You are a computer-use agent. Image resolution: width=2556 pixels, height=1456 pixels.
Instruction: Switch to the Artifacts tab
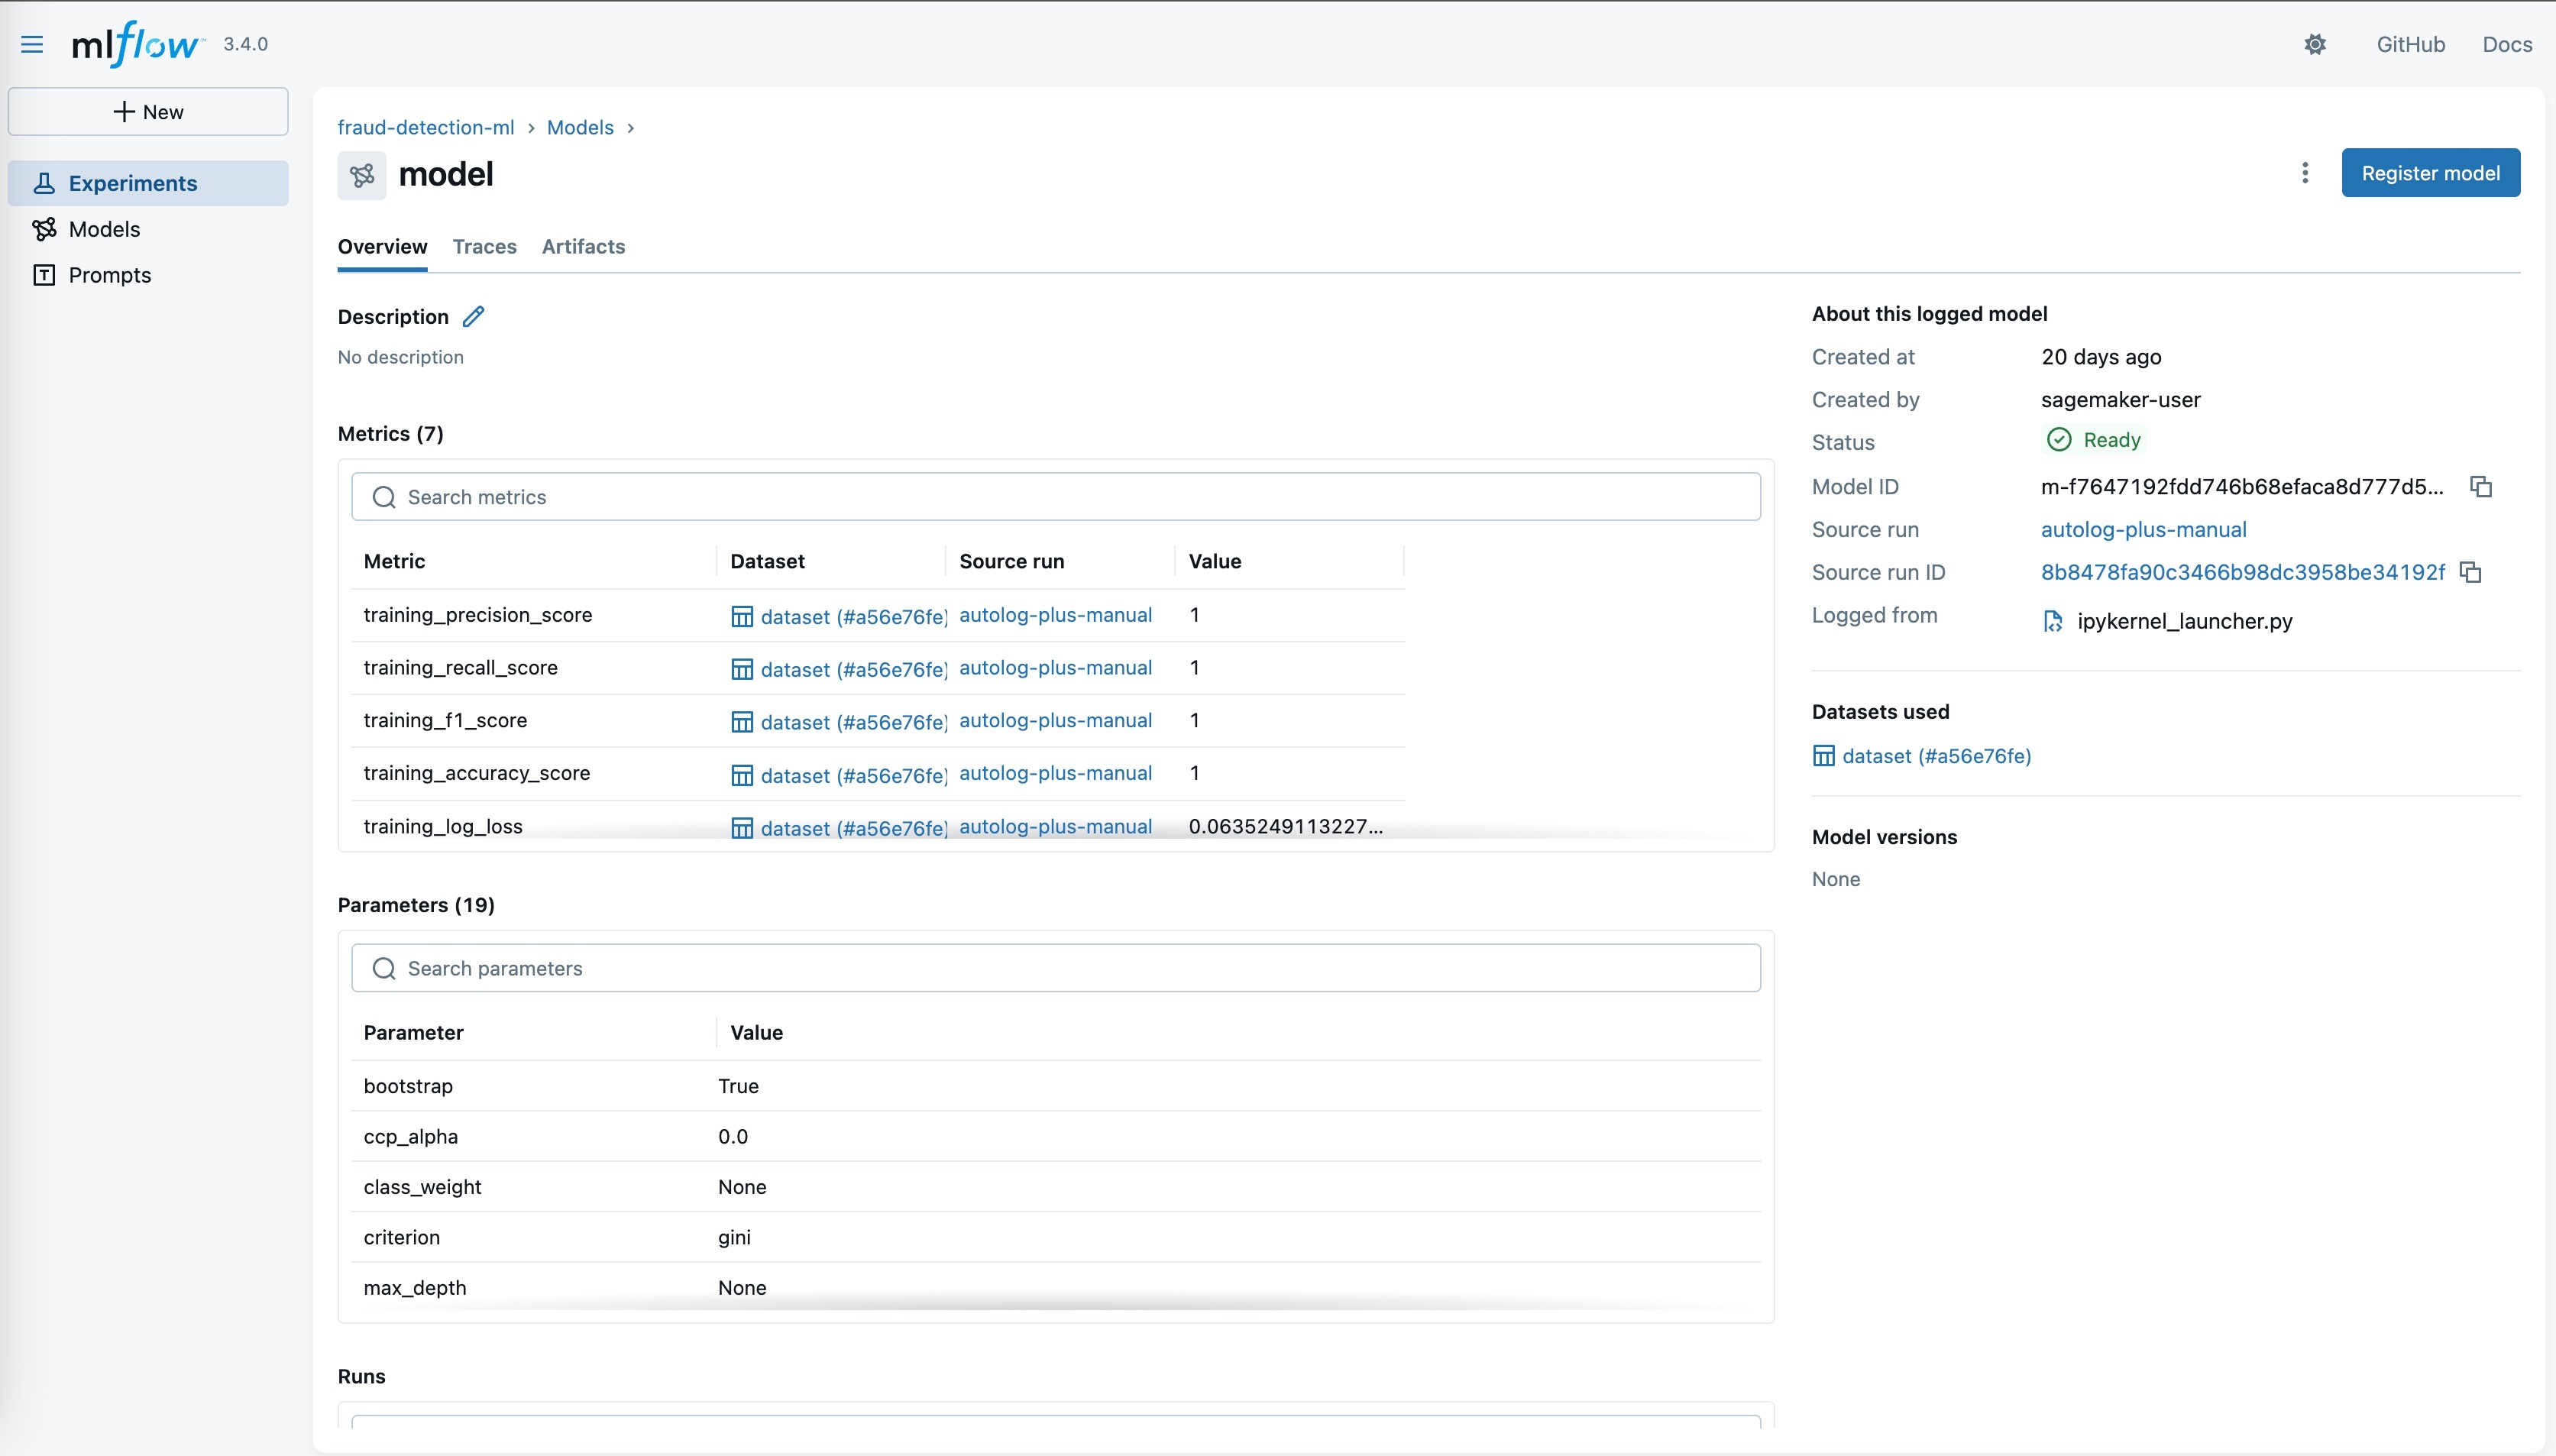(x=583, y=247)
